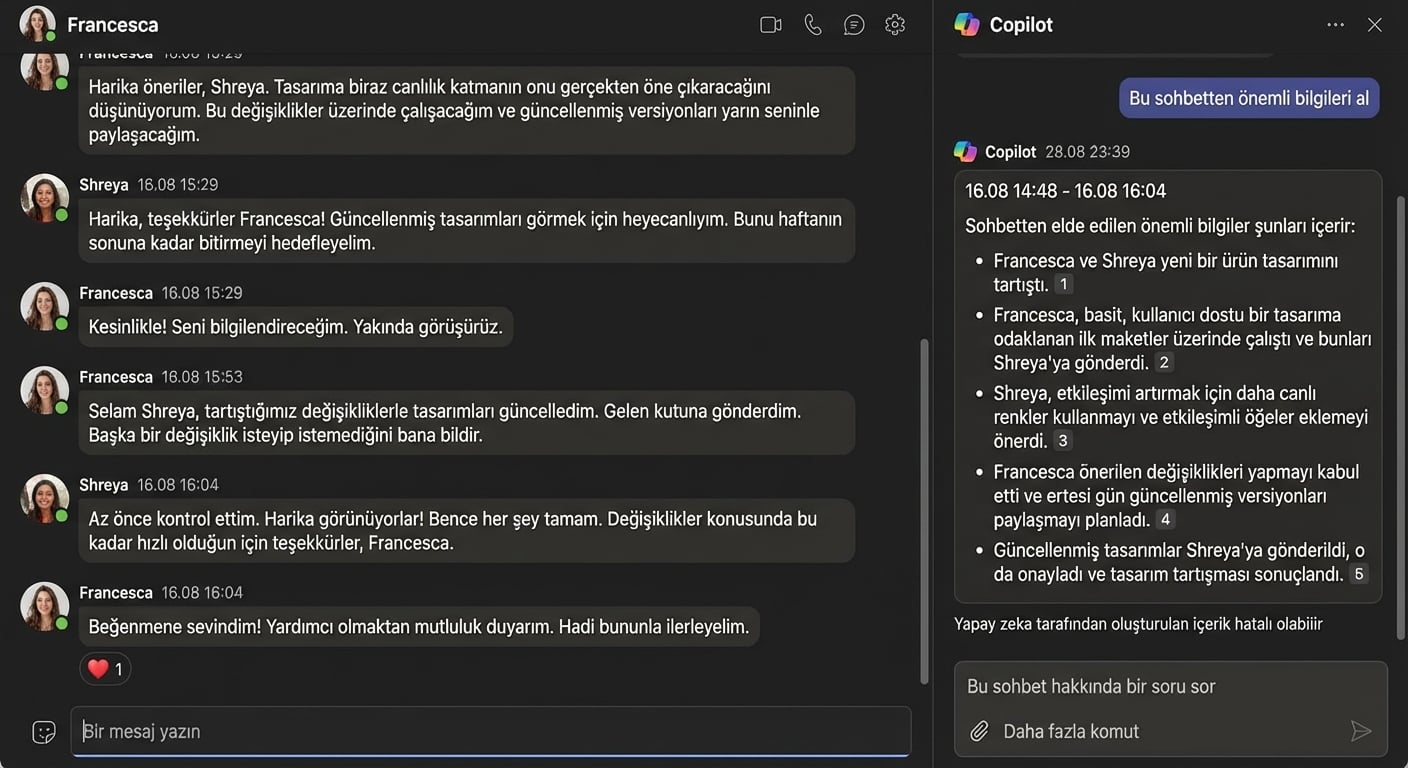
Task: Open the chat pop-out icon
Action: [853, 23]
